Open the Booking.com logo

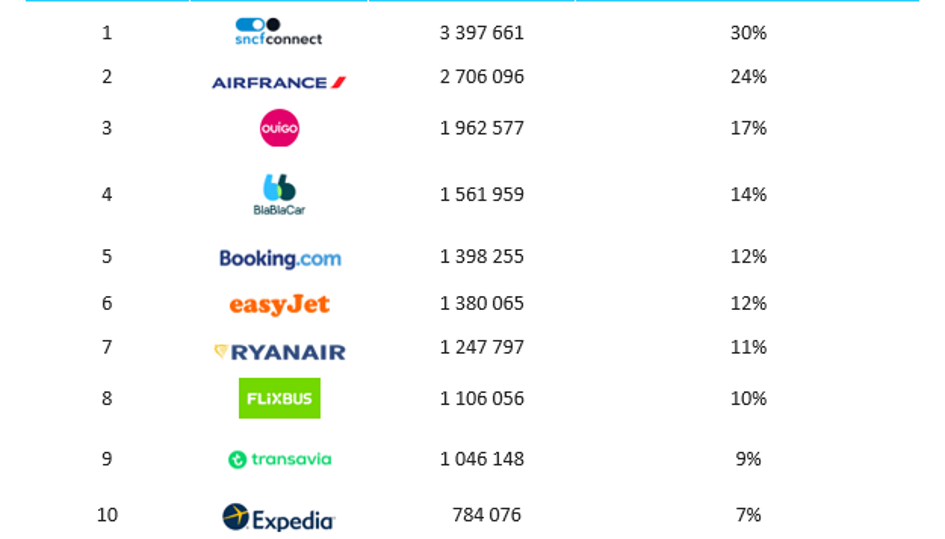(280, 259)
